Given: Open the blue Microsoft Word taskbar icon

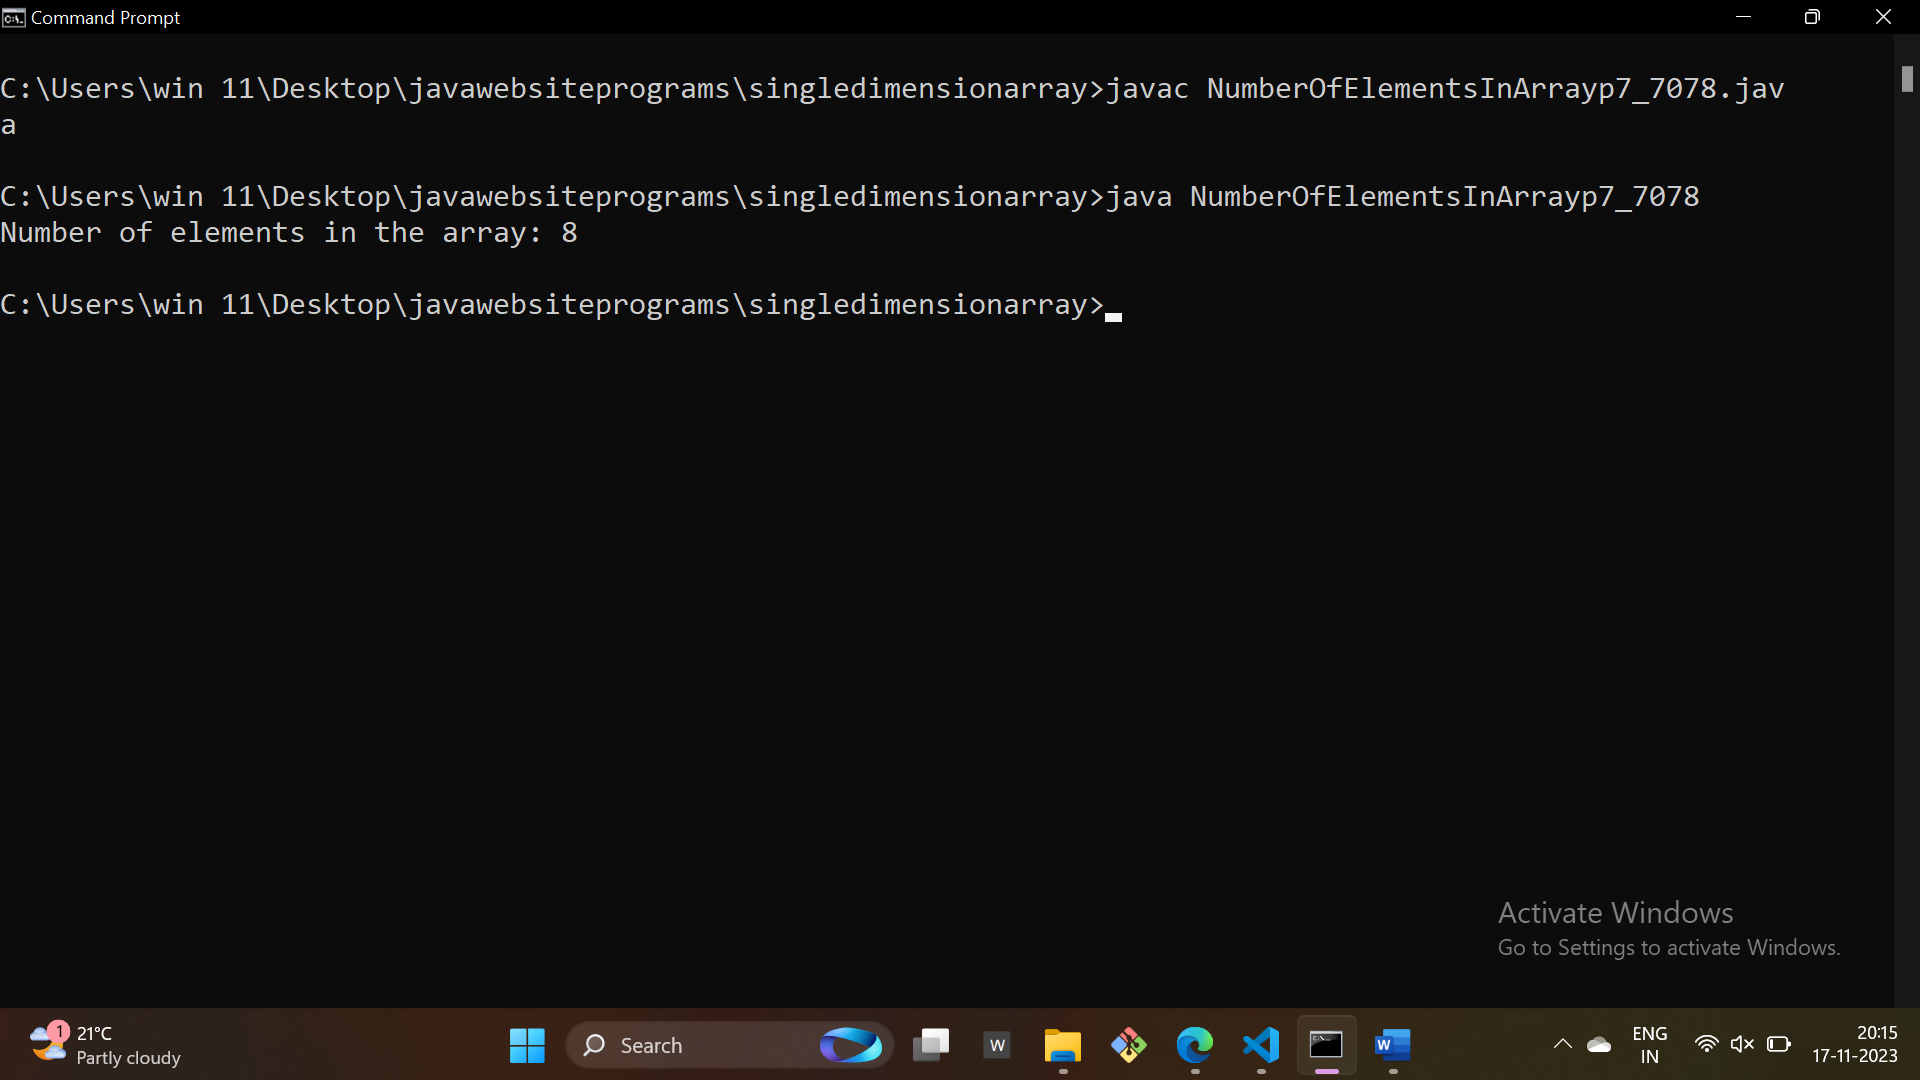Looking at the screenshot, I should 1392,1045.
